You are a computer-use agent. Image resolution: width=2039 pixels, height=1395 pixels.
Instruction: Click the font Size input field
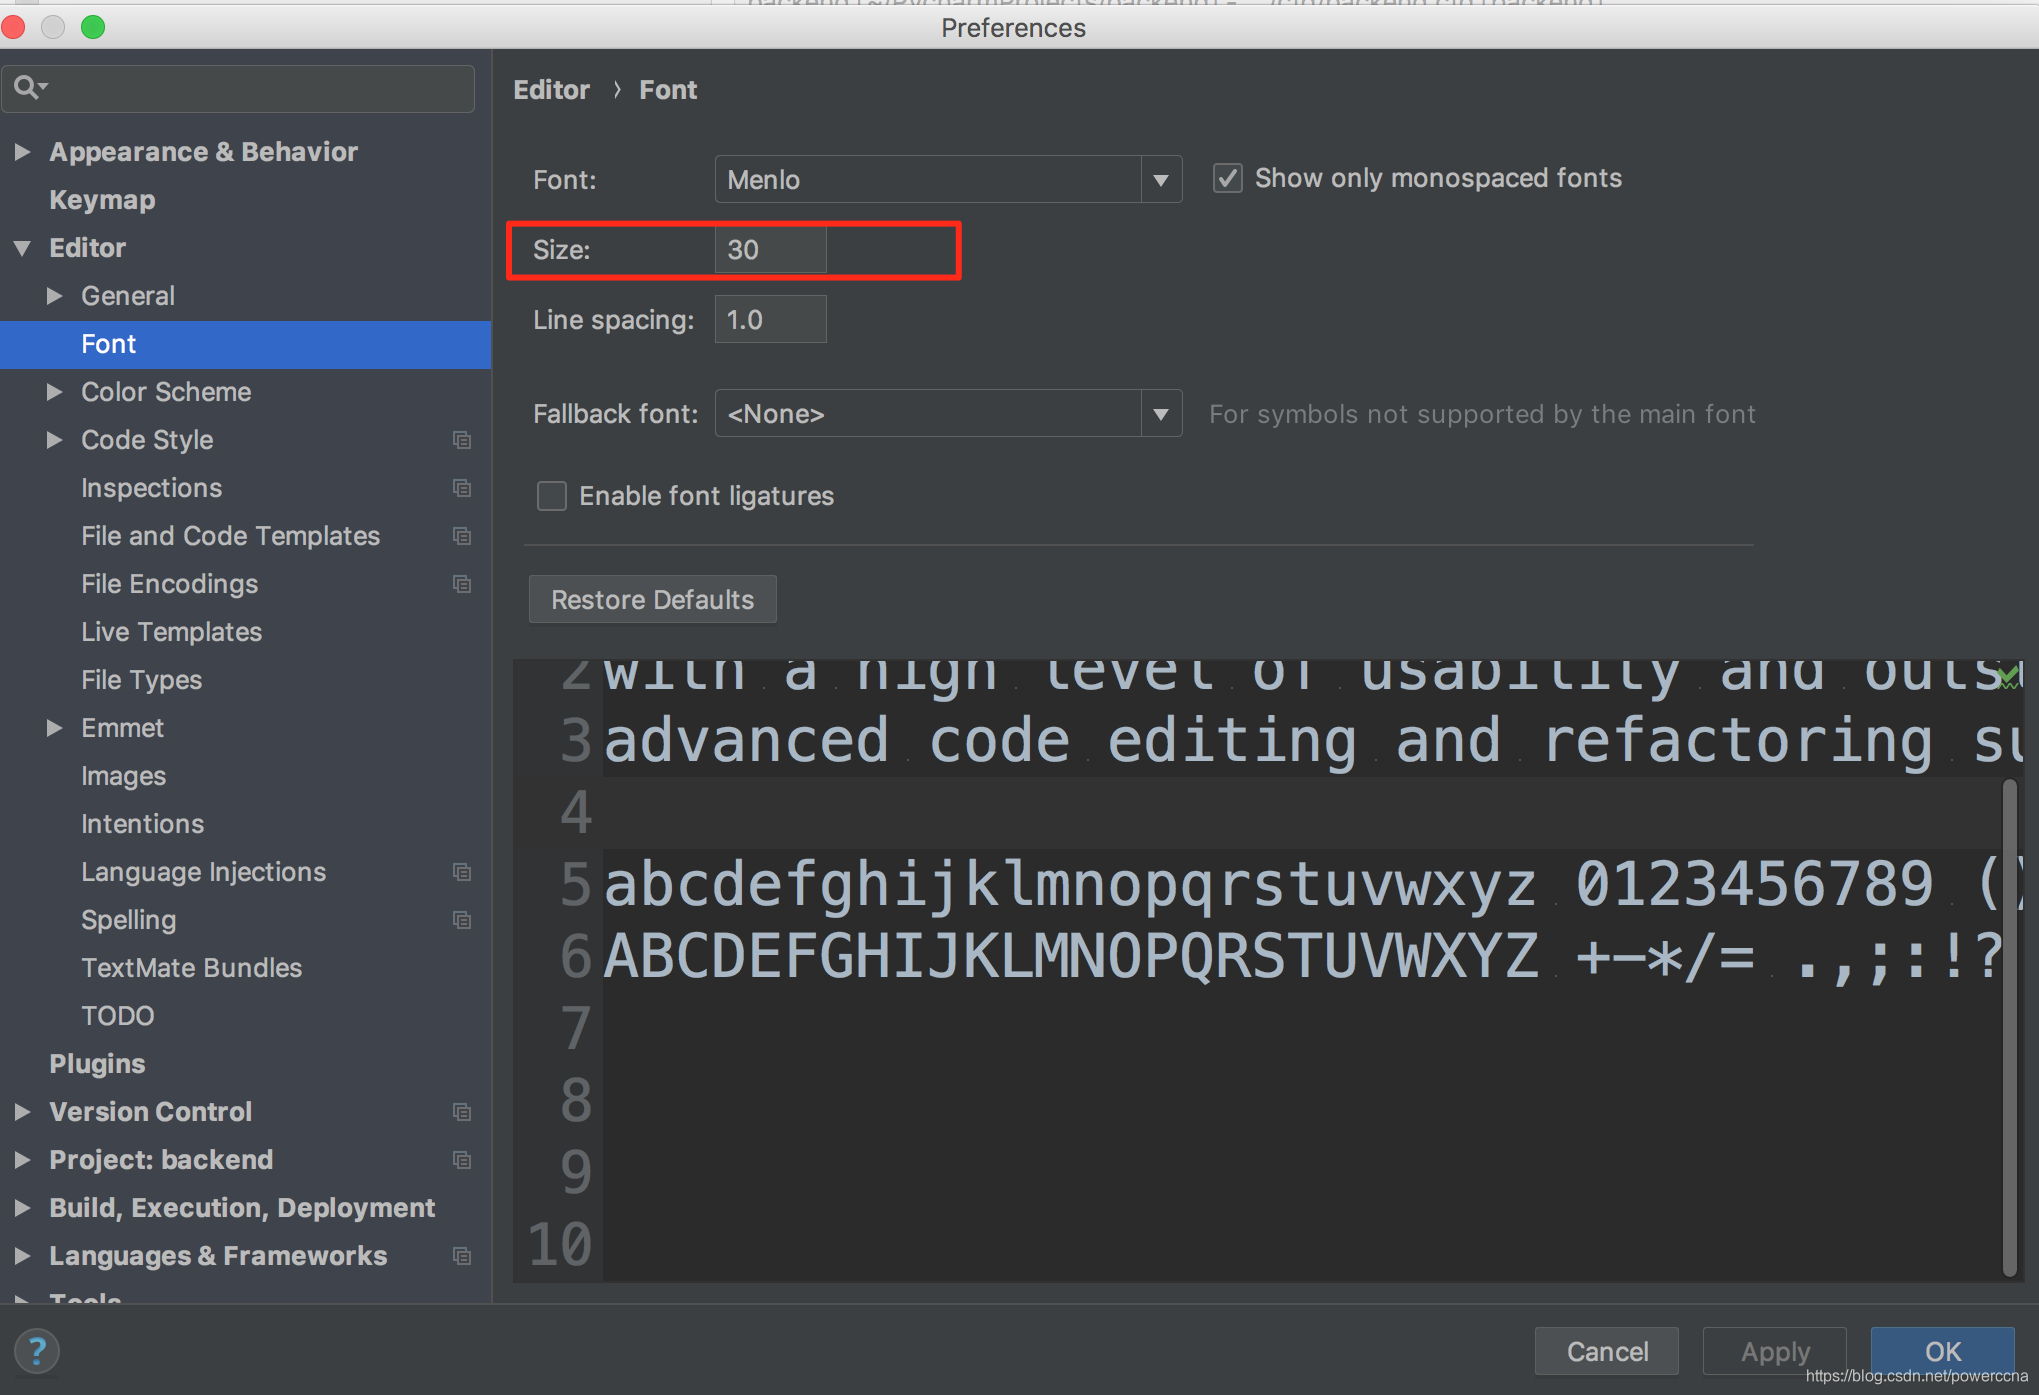pos(770,250)
